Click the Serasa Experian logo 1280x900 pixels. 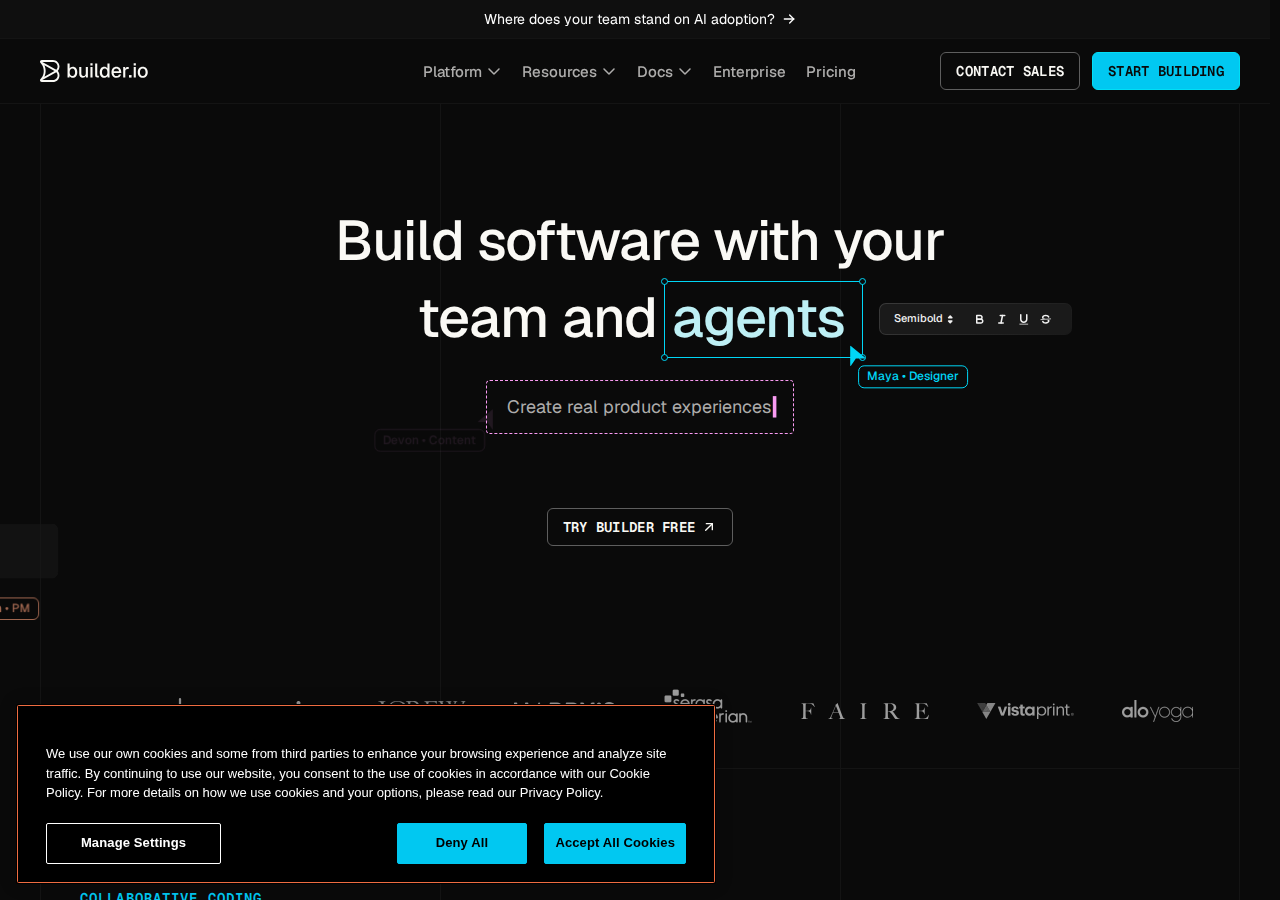tap(708, 706)
